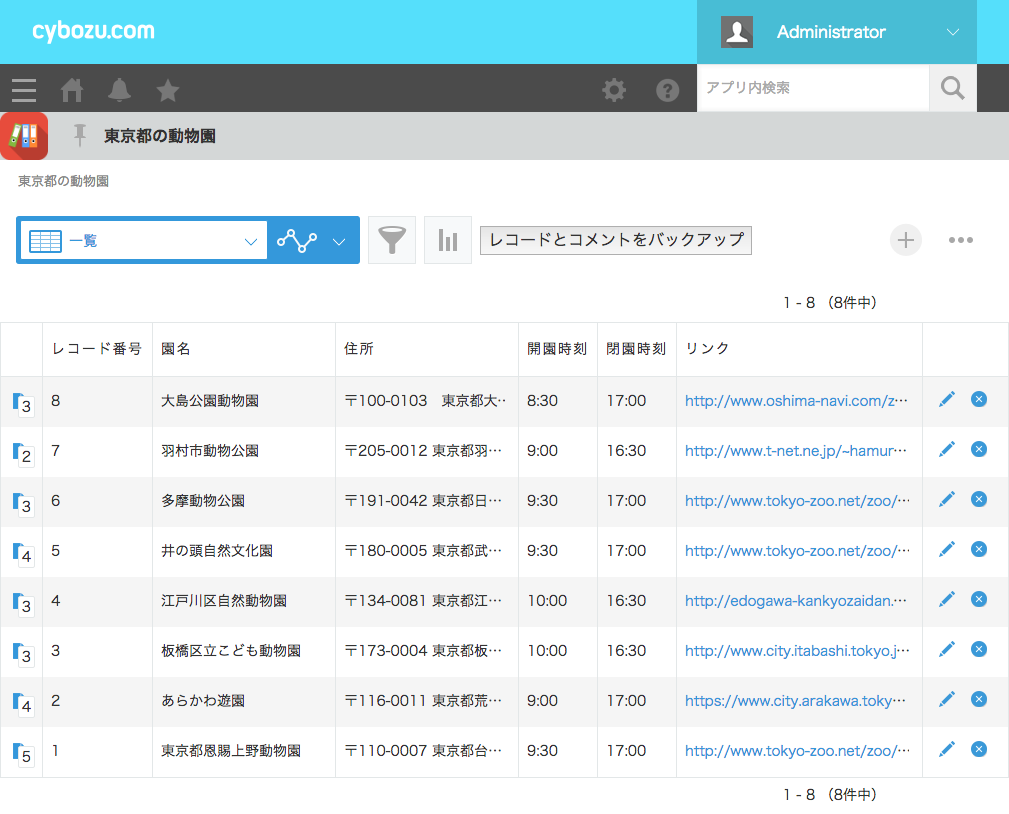This screenshot has width=1009, height=814.
Task: Sort by 閉園時刻 column header
Action: pos(636,349)
